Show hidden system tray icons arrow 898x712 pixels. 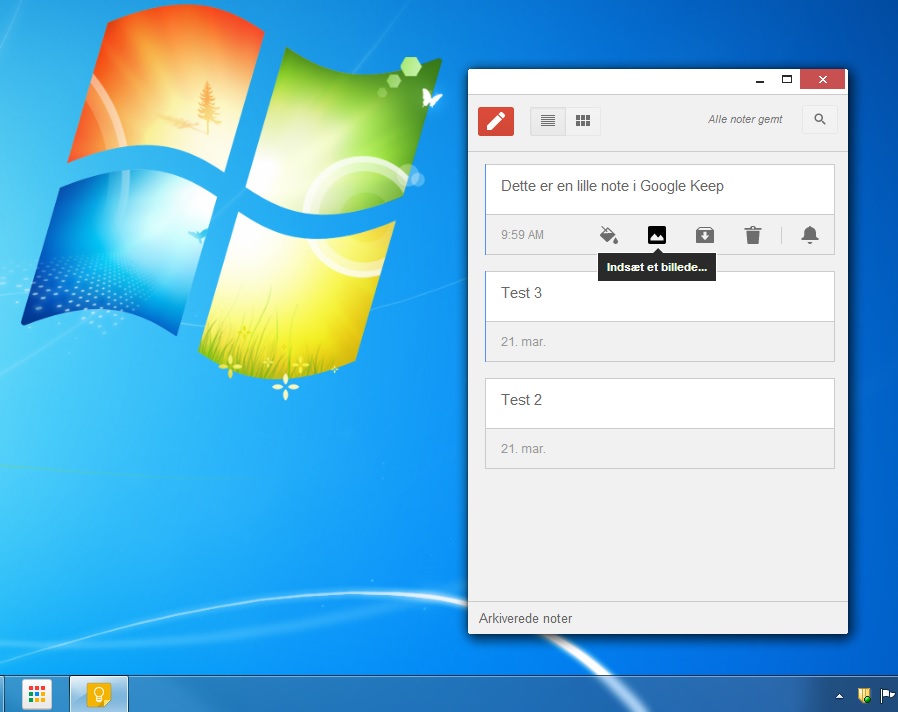[839, 695]
